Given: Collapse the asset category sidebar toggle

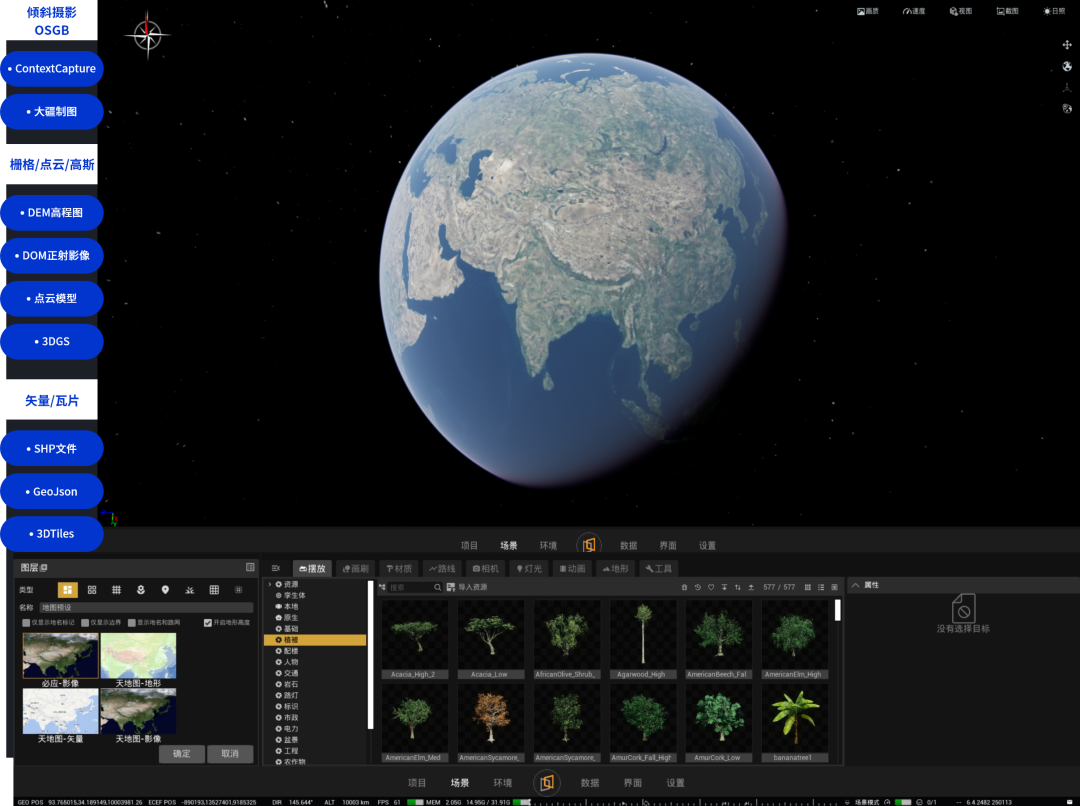Looking at the screenshot, I should coord(276,568).
